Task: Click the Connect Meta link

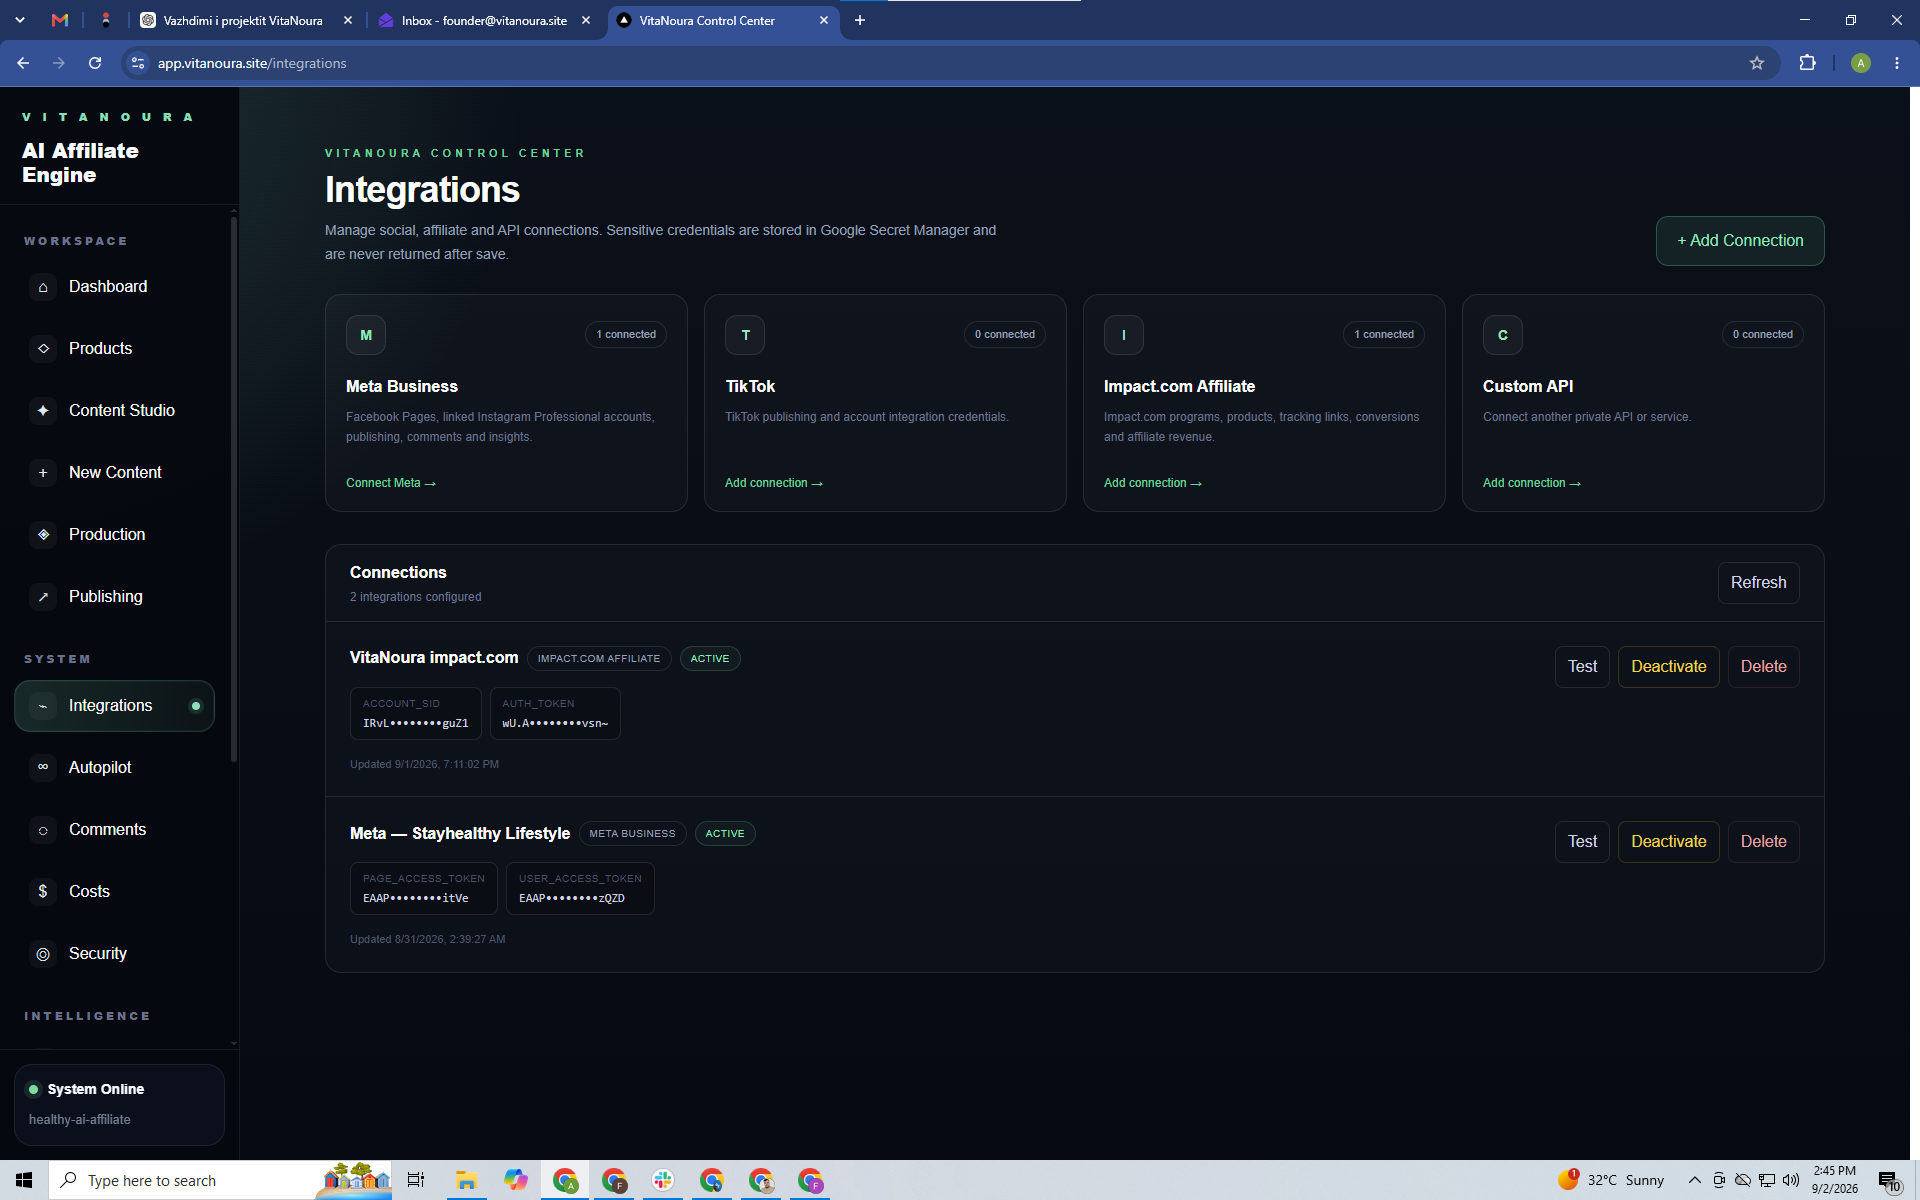Action: point(391,483)
